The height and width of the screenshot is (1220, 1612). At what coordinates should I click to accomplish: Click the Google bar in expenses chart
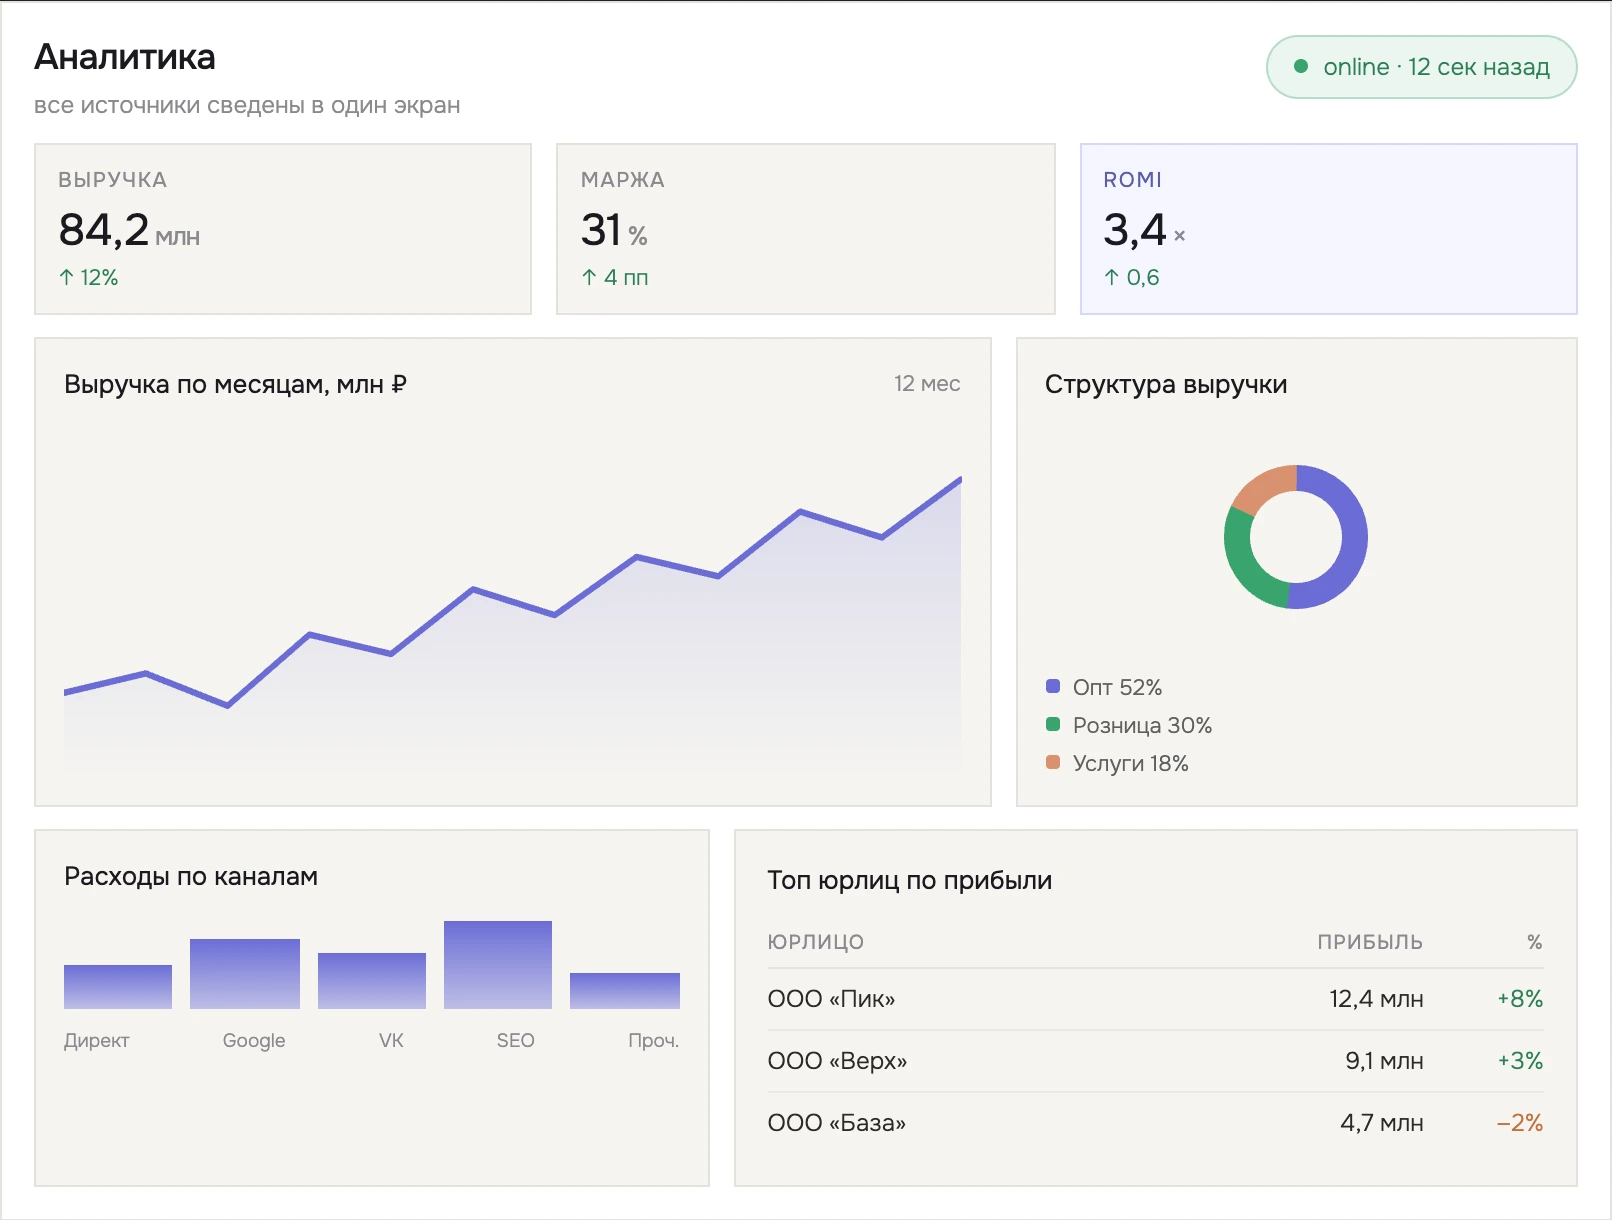point(245,974)
